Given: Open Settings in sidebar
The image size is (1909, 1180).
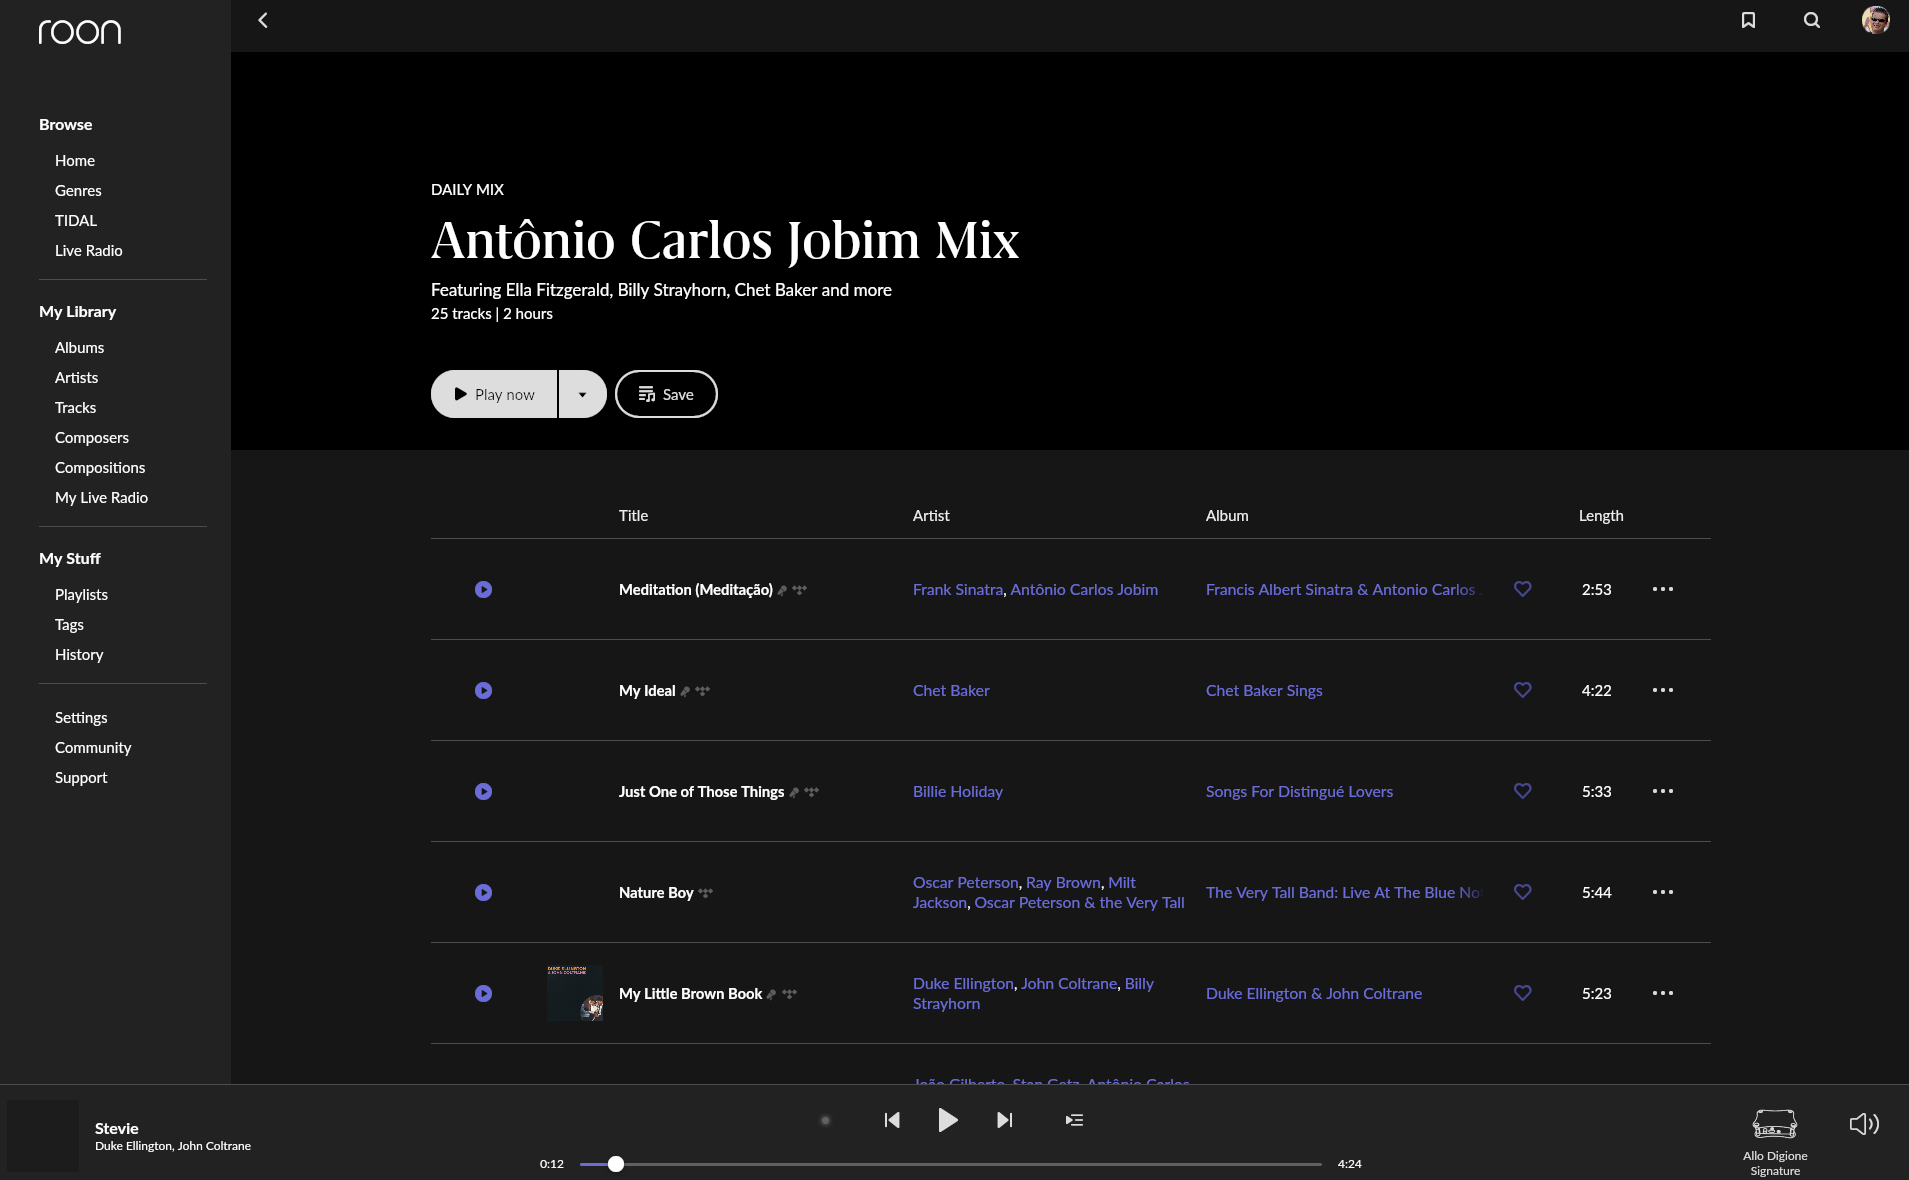Looking at the screenshot, I should [x=81, y=718].
